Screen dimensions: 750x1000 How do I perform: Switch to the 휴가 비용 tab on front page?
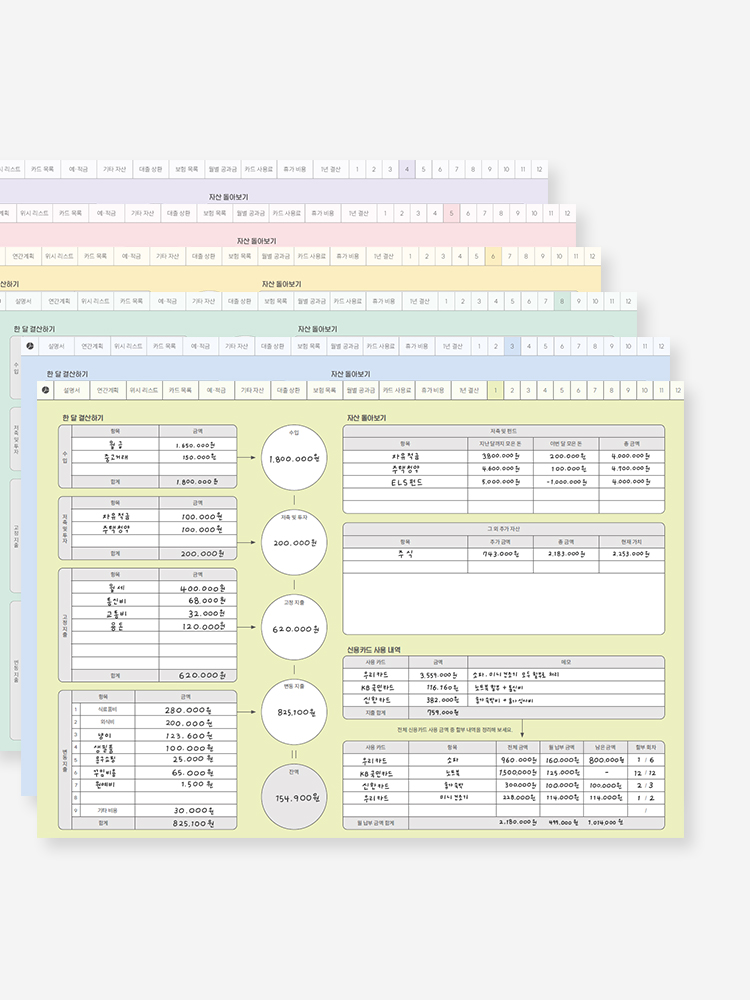[x=433, y=390]
